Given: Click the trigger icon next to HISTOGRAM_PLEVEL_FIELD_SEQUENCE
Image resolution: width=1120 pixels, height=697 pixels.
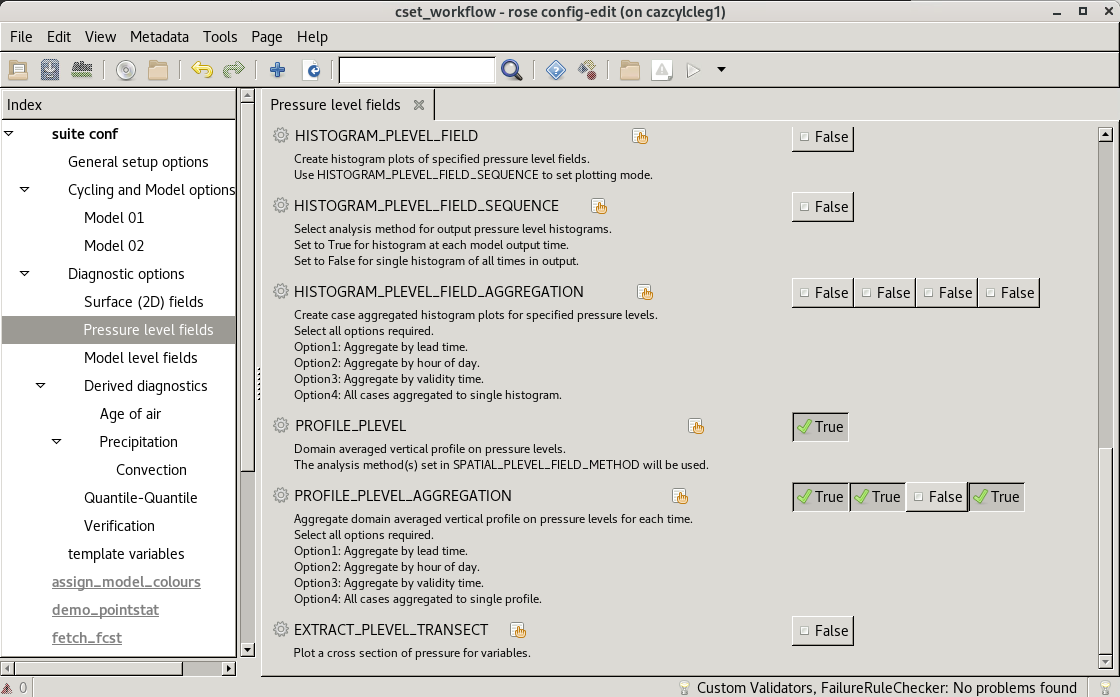Looking at the screenshot, I should pos(599,206).
